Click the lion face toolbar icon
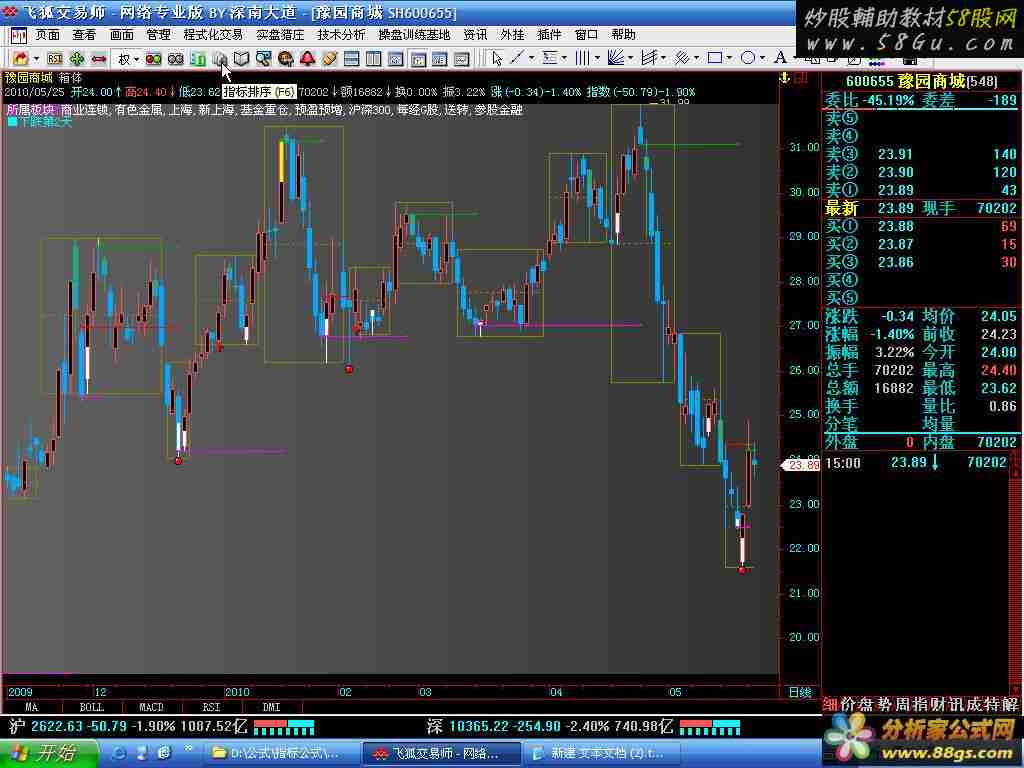 [x=285, y=59]
